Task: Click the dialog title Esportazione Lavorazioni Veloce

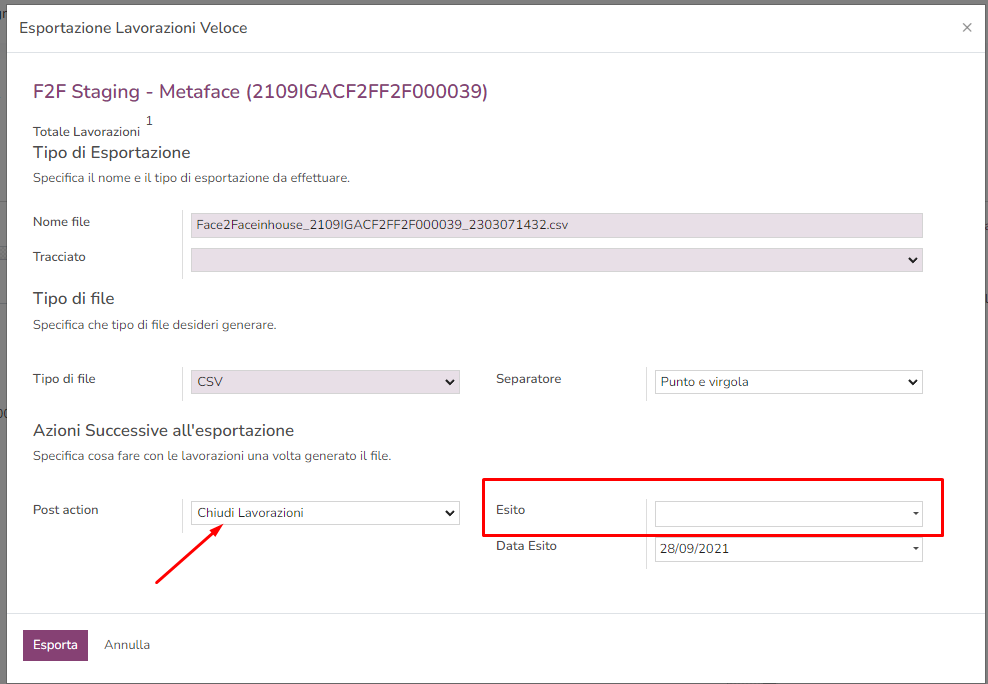Action: coord(133,28)
